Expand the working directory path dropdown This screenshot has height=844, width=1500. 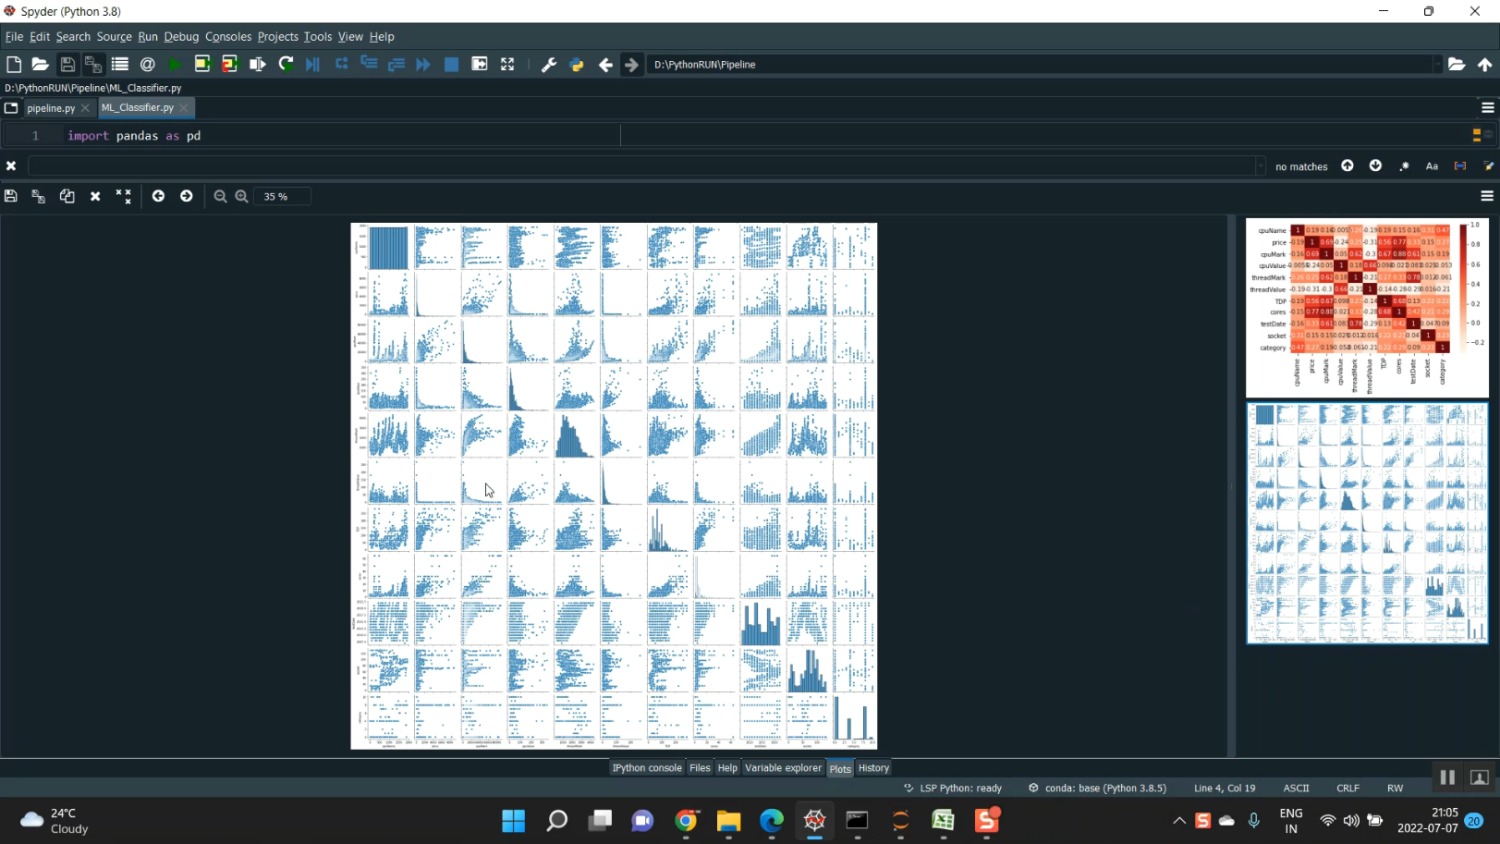[1437, 64]
